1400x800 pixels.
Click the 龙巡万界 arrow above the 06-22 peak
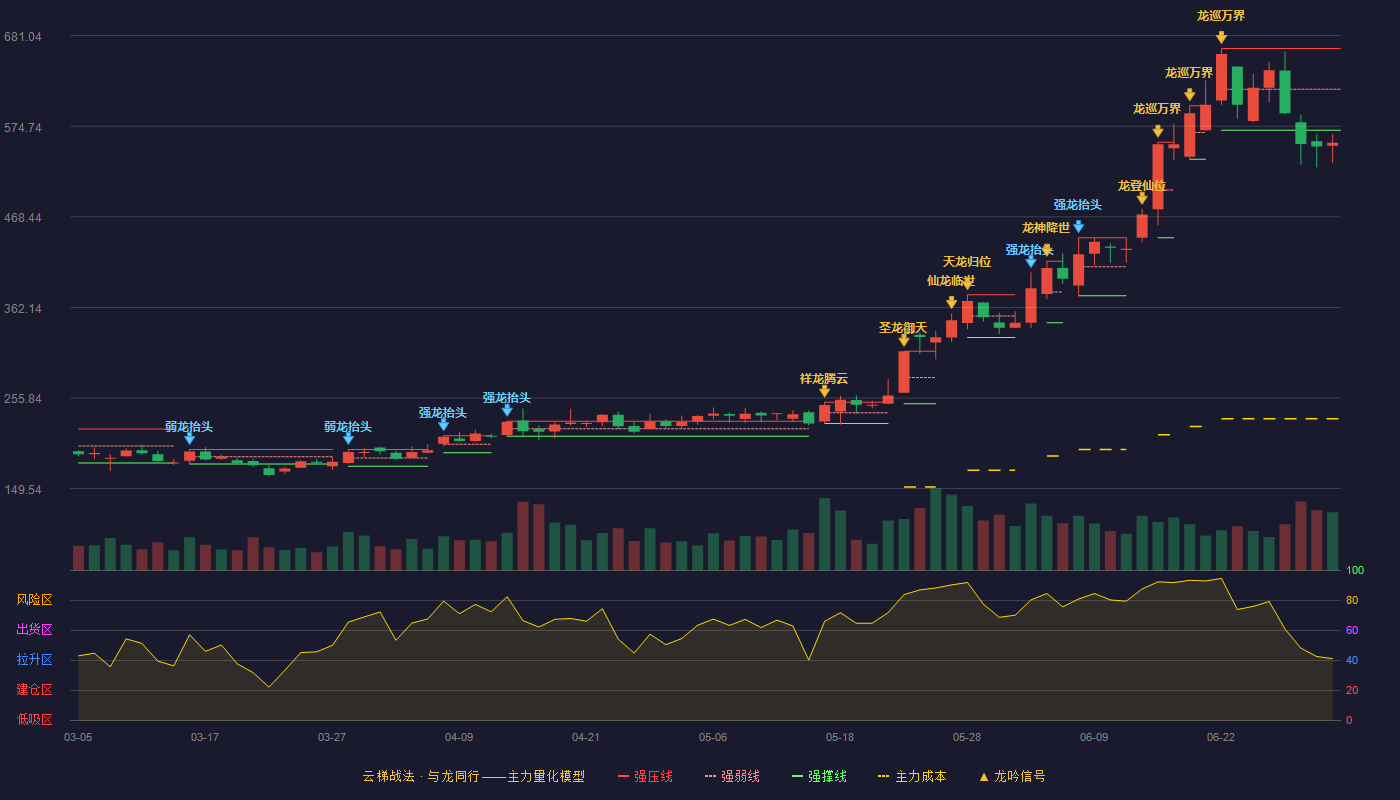[x=1221, y=37]
